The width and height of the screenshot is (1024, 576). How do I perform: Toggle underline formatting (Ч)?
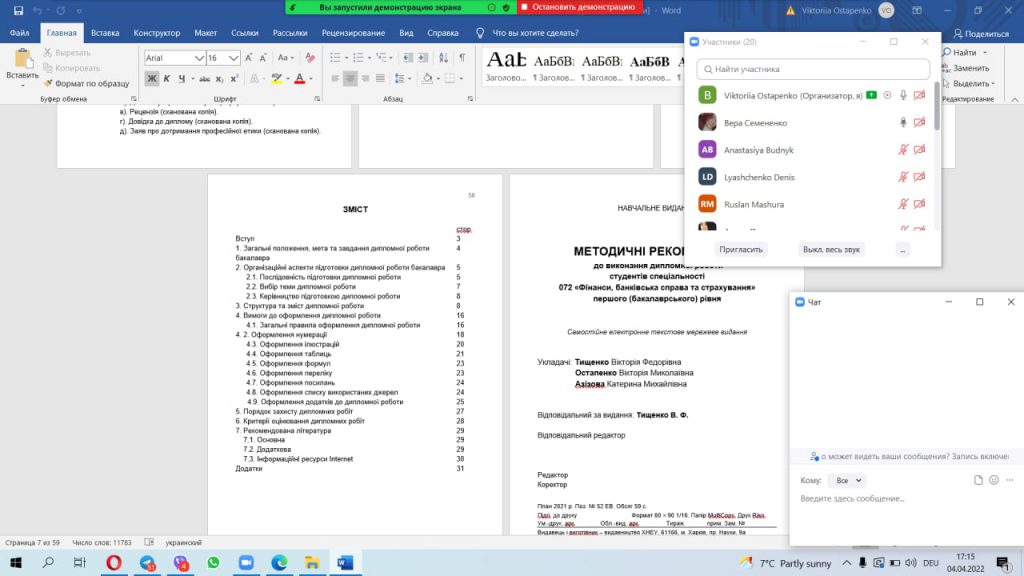click(182, 79)
